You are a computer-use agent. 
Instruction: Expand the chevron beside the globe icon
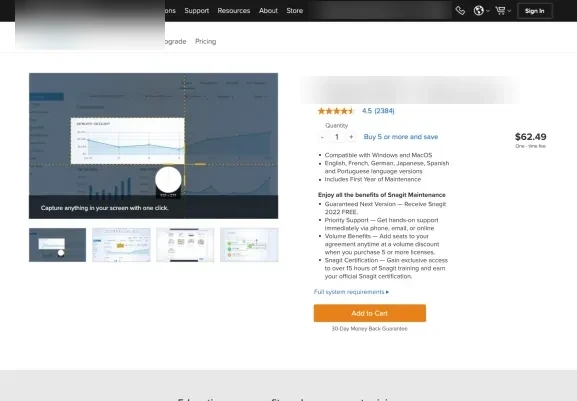(x=488, y=11)
